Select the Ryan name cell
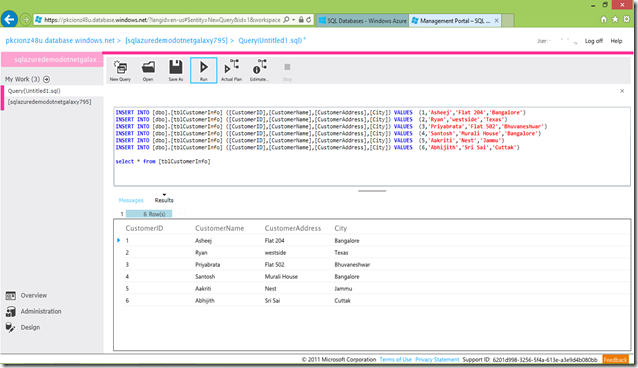 pos(201,252)
